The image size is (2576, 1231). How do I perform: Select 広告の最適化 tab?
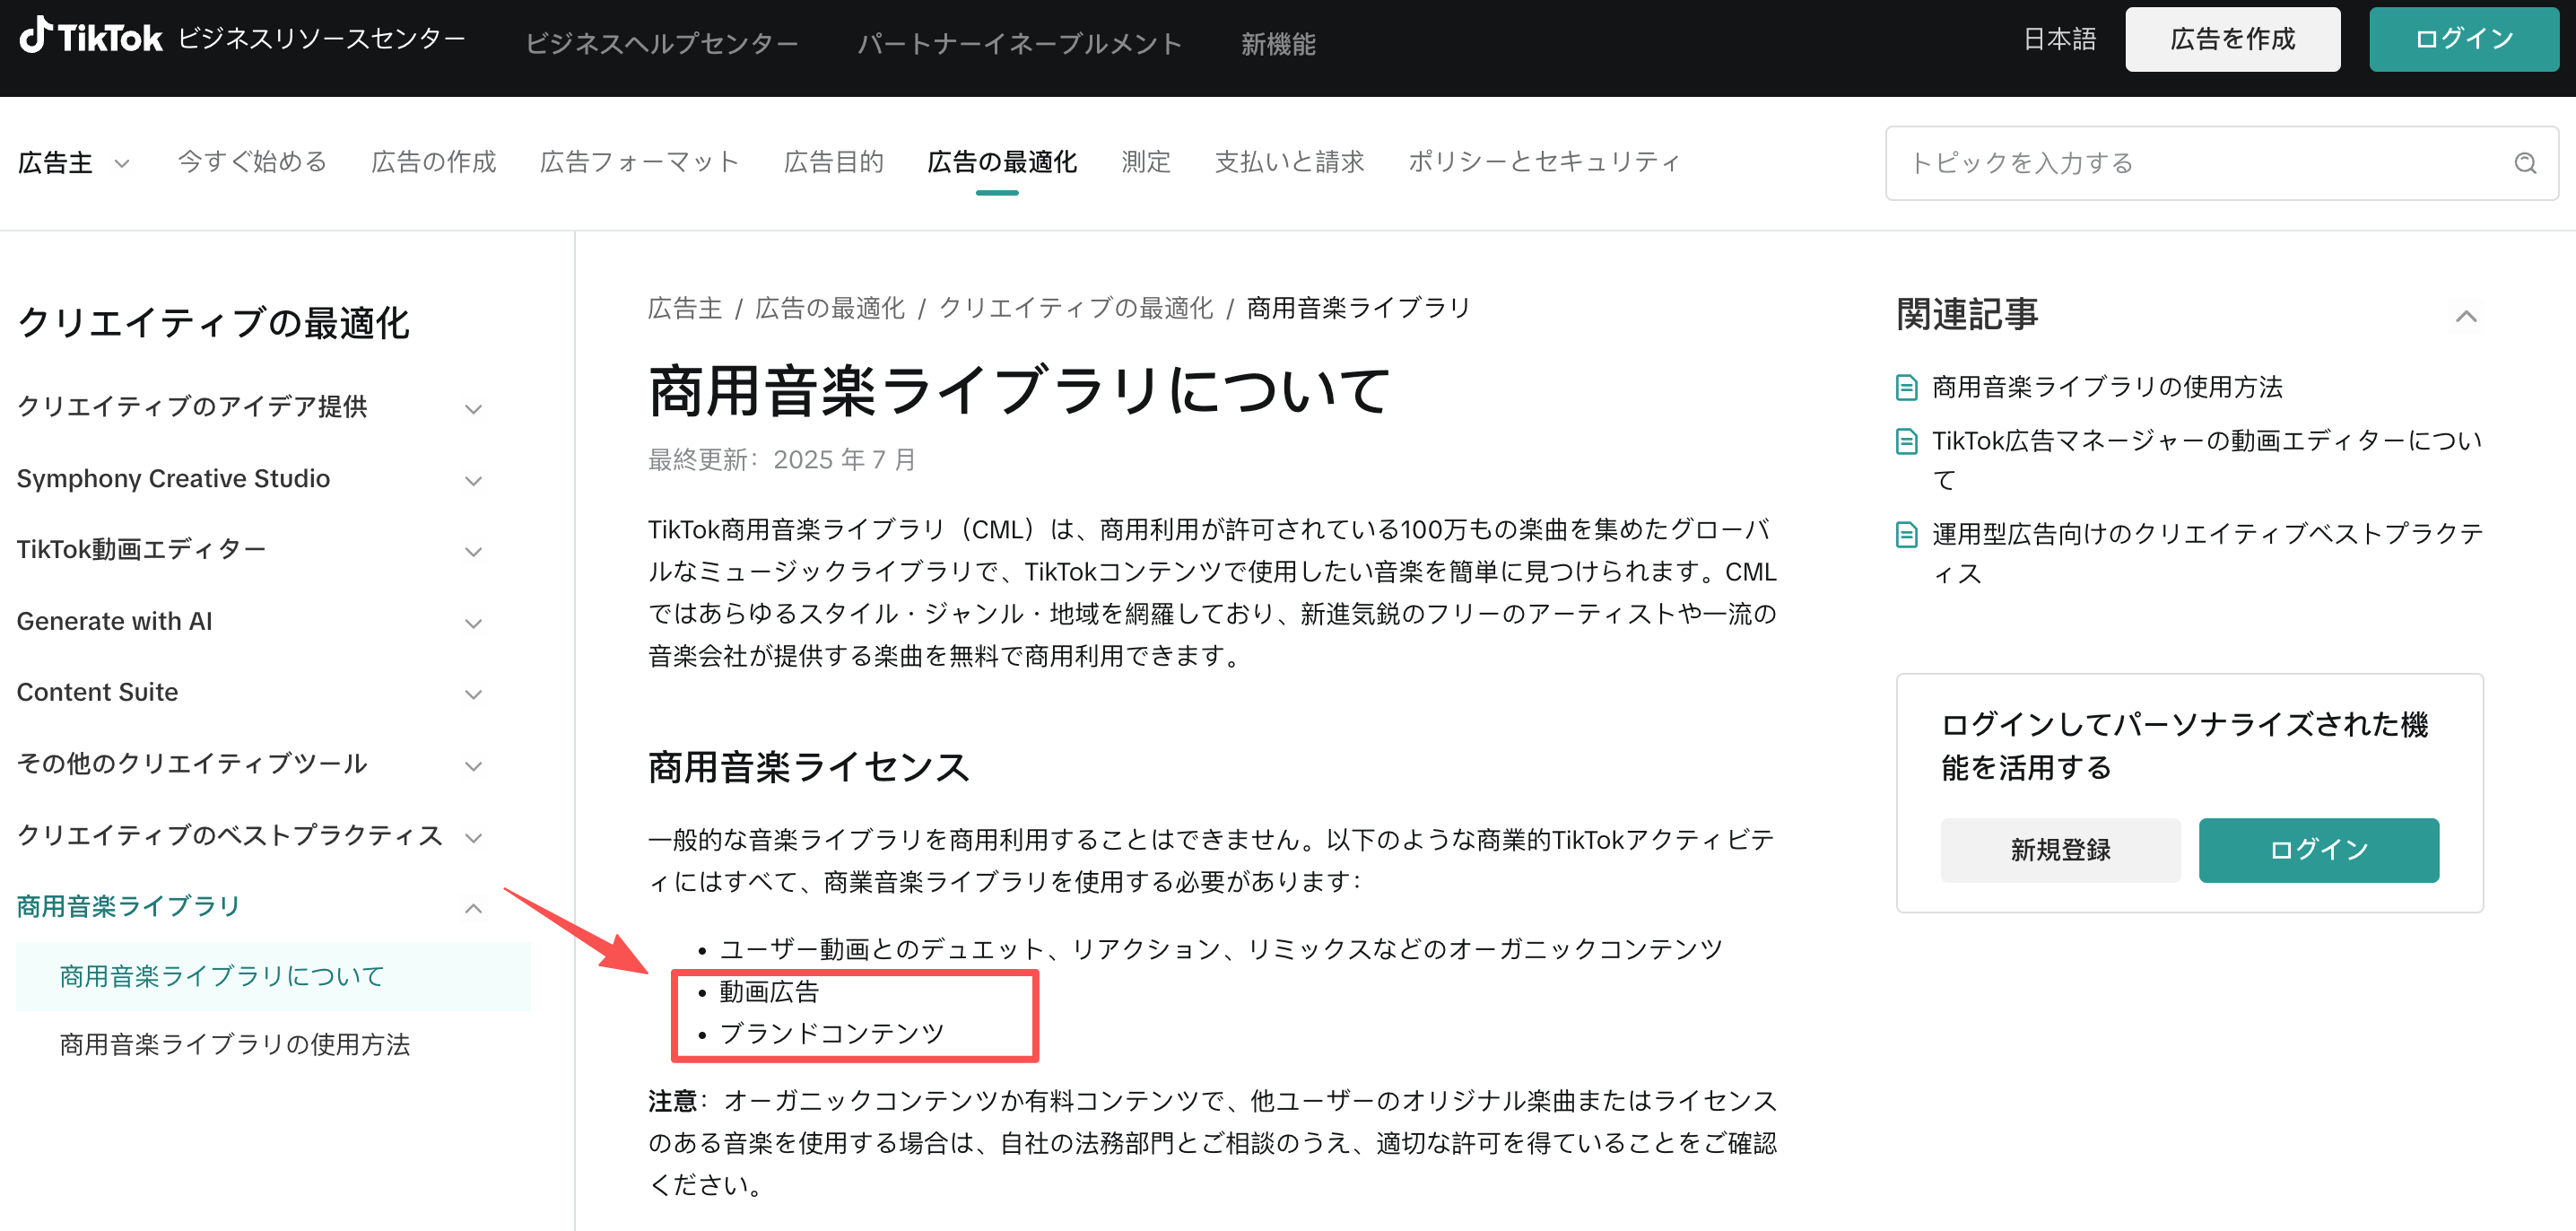point(1002,161)
